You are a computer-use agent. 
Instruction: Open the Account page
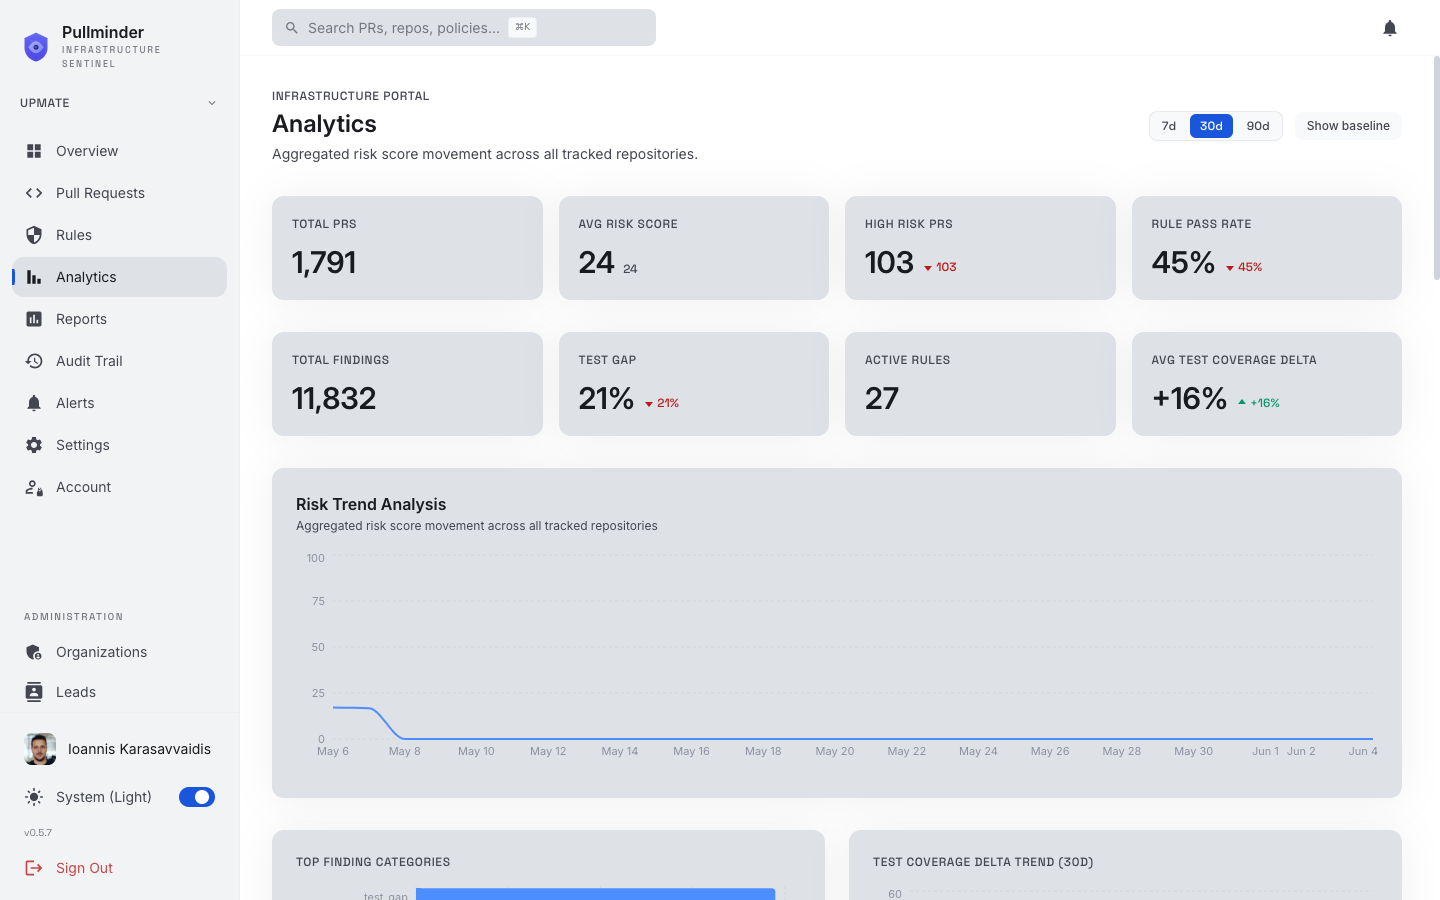[120, 487]
